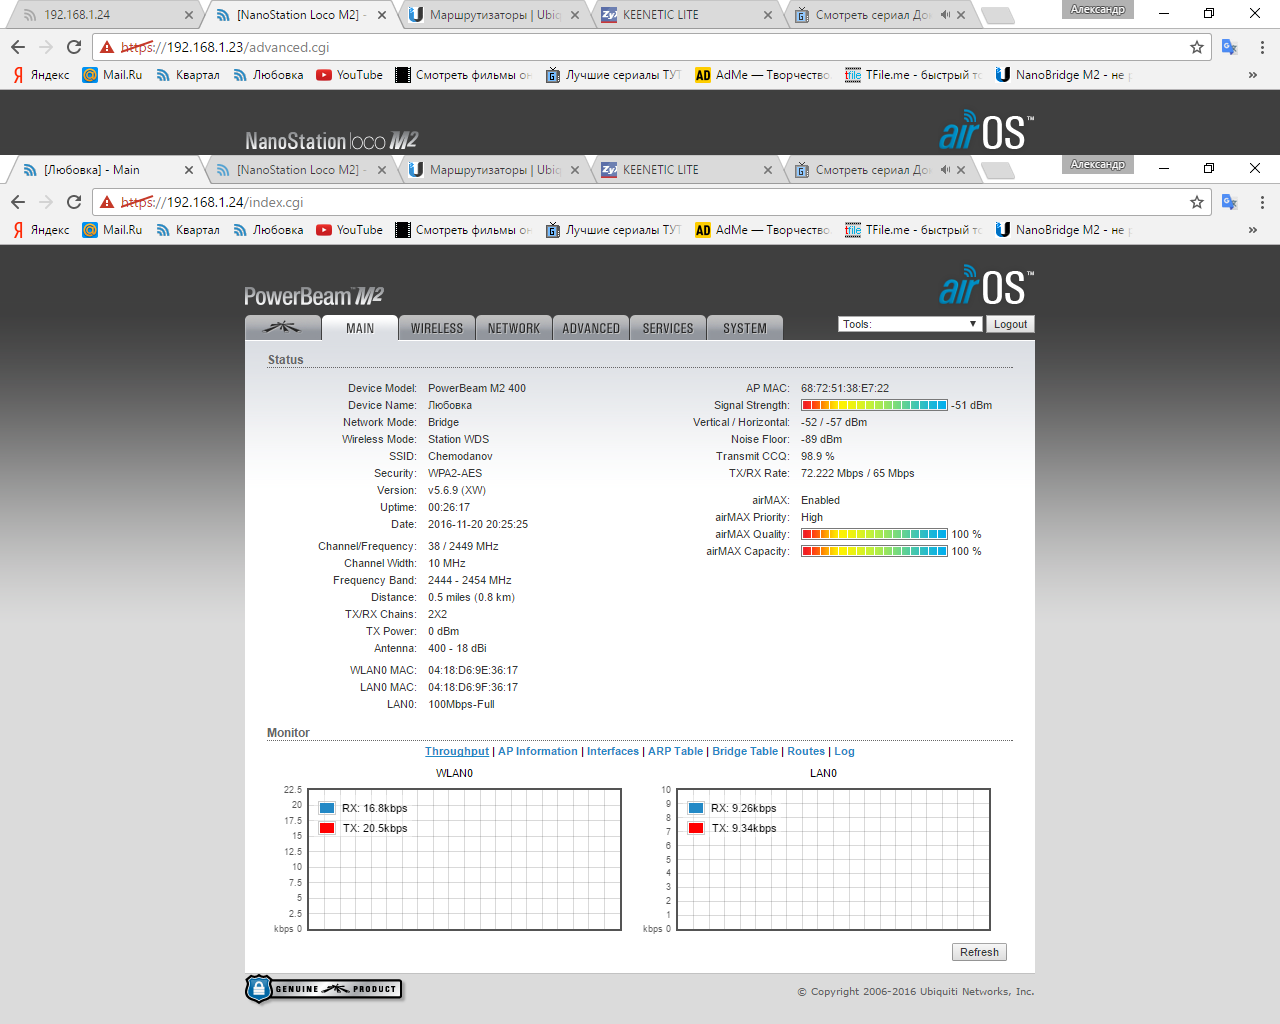Click the Logout button

1010,324
